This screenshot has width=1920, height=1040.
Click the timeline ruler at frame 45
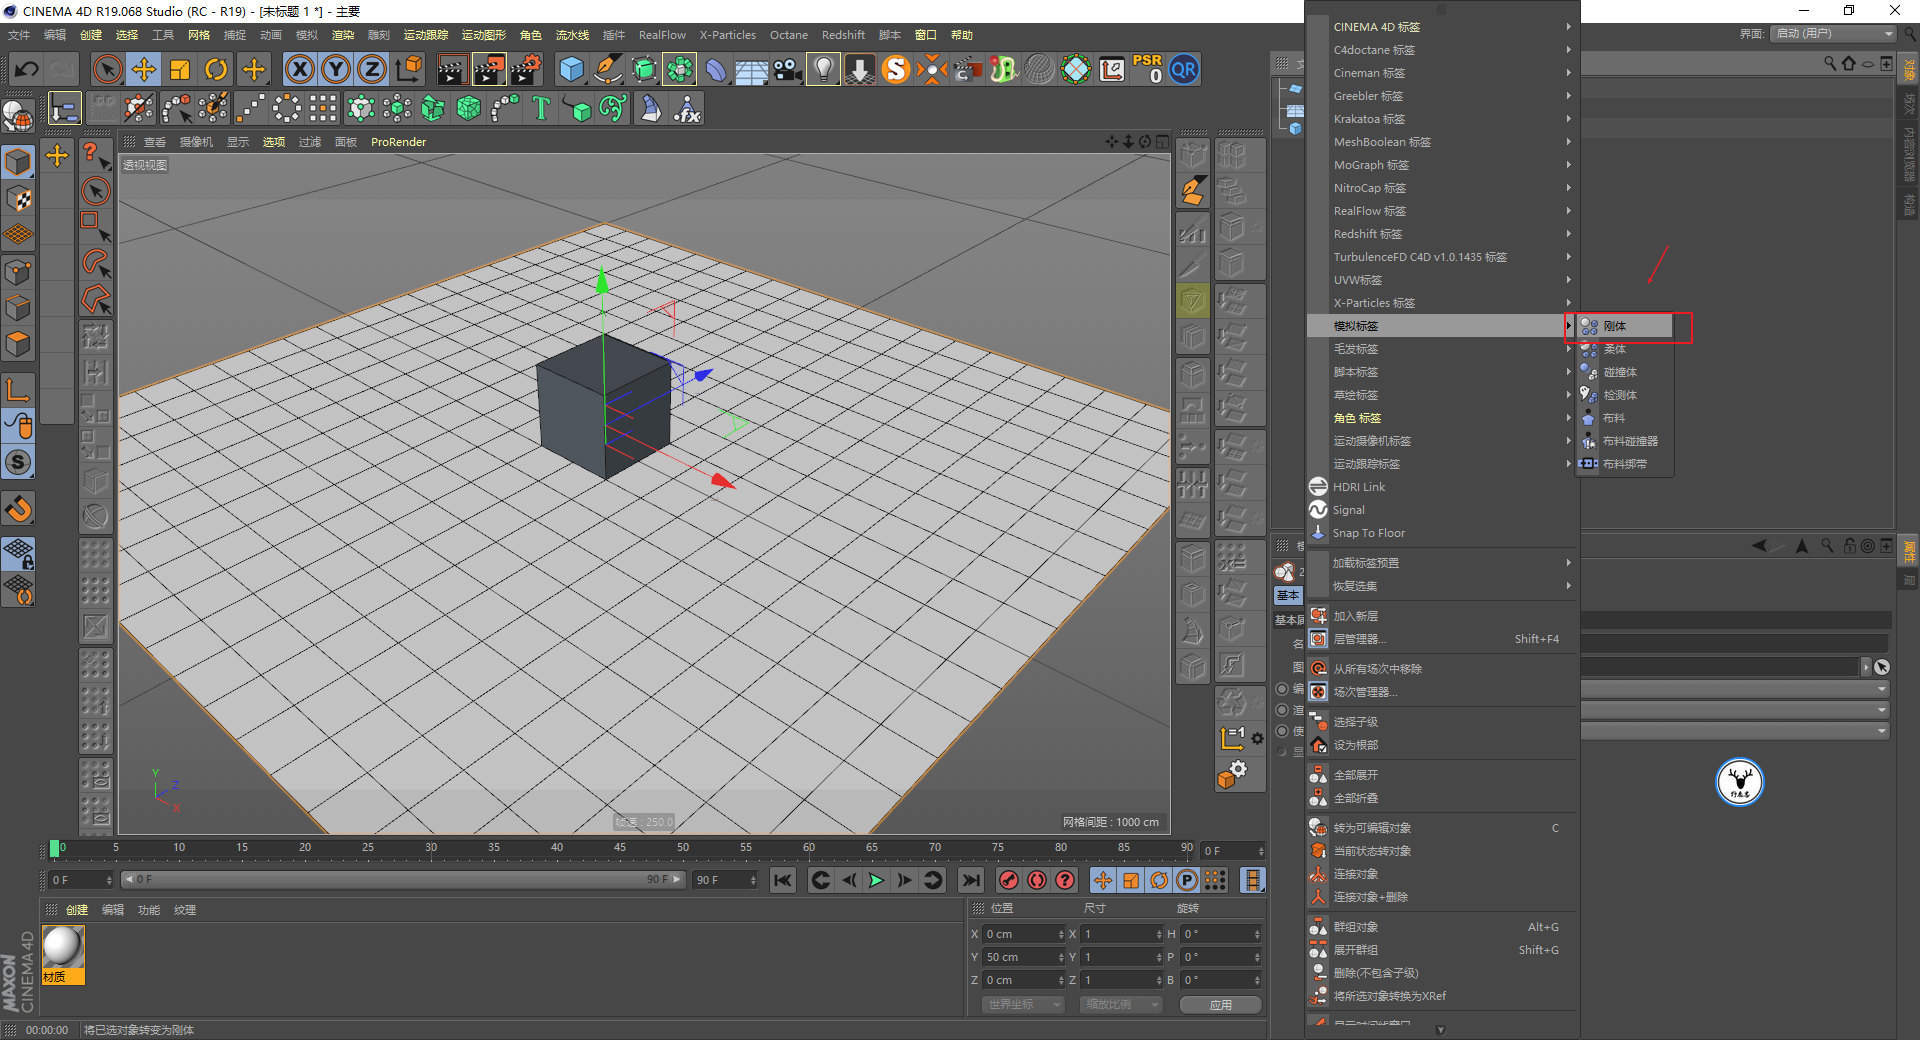(620, 848)
